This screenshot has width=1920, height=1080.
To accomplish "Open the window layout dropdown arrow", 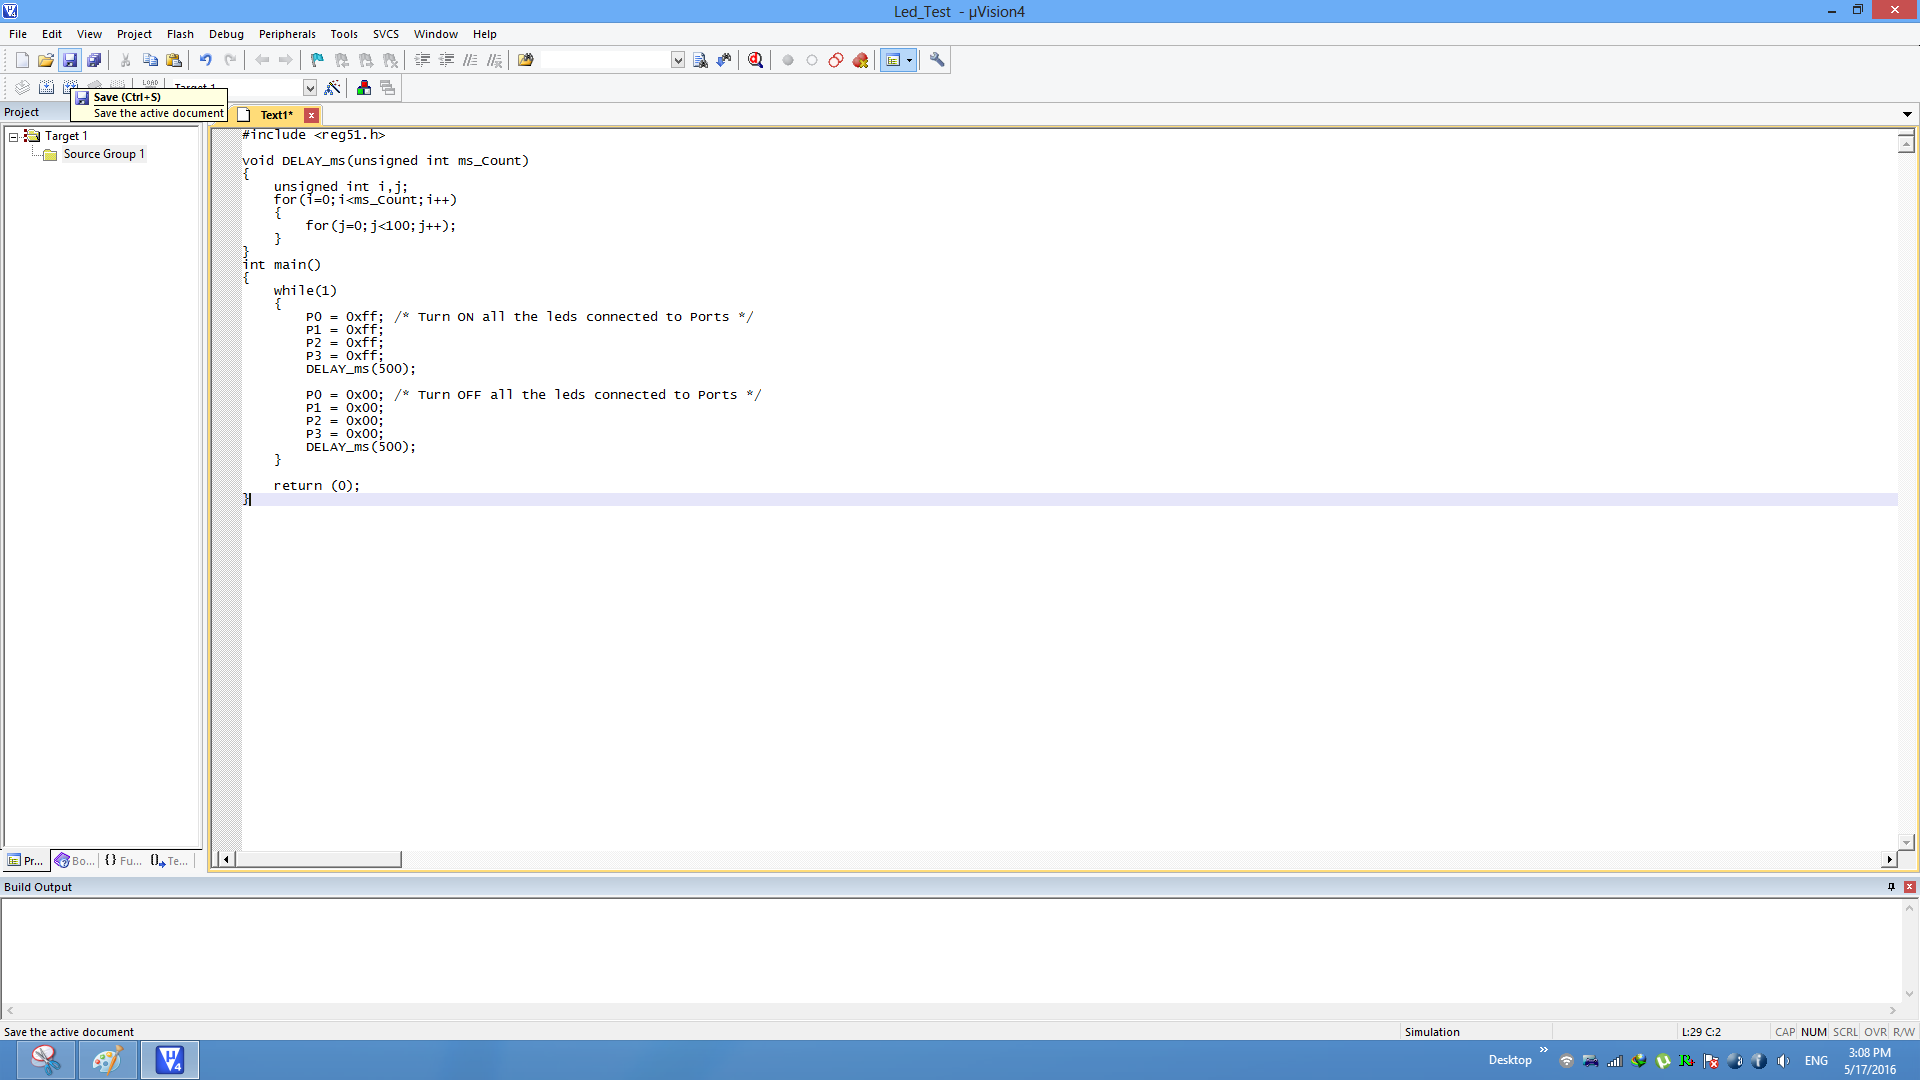I will pos(910,60).
